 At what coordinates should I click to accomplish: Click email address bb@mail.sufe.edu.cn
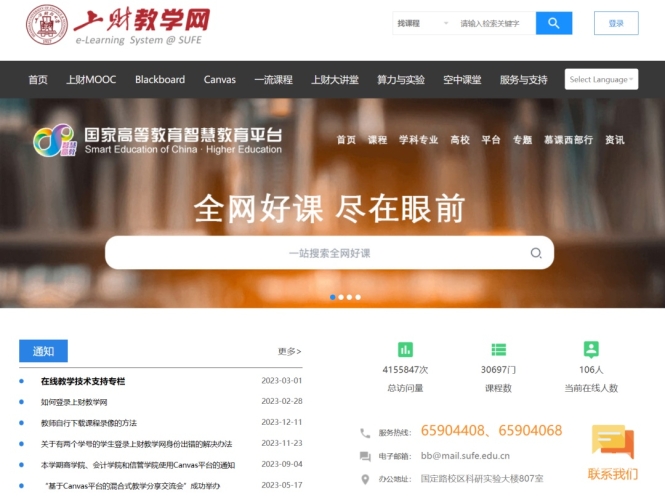465,456
